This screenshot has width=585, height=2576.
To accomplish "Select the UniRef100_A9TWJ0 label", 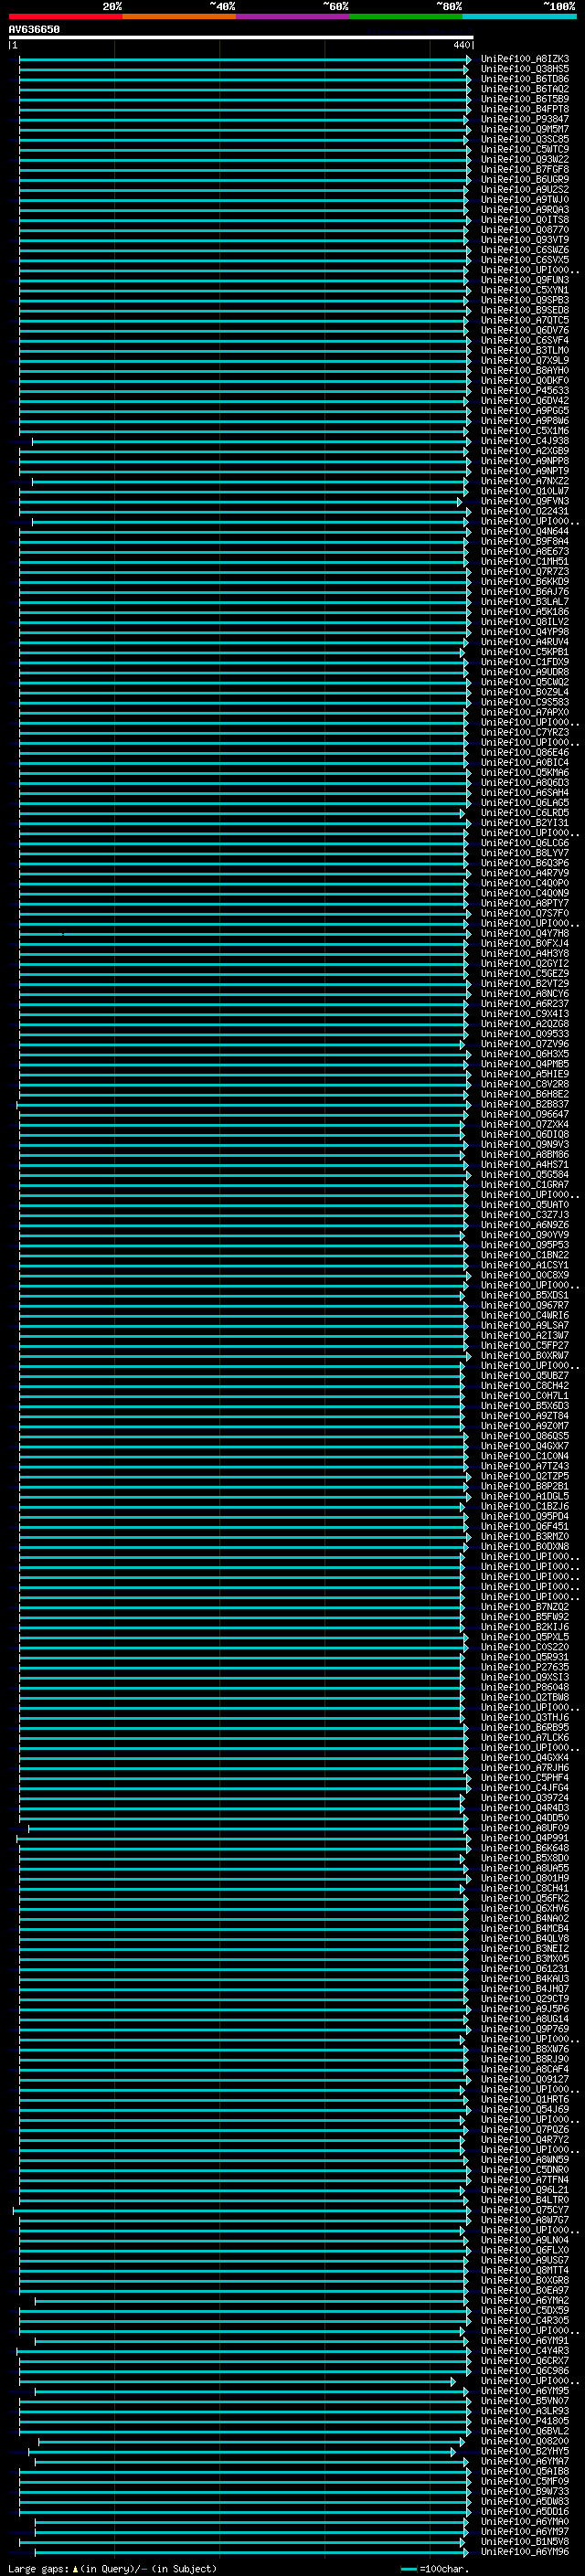I will pyautogui.click(x=524, y=200).
